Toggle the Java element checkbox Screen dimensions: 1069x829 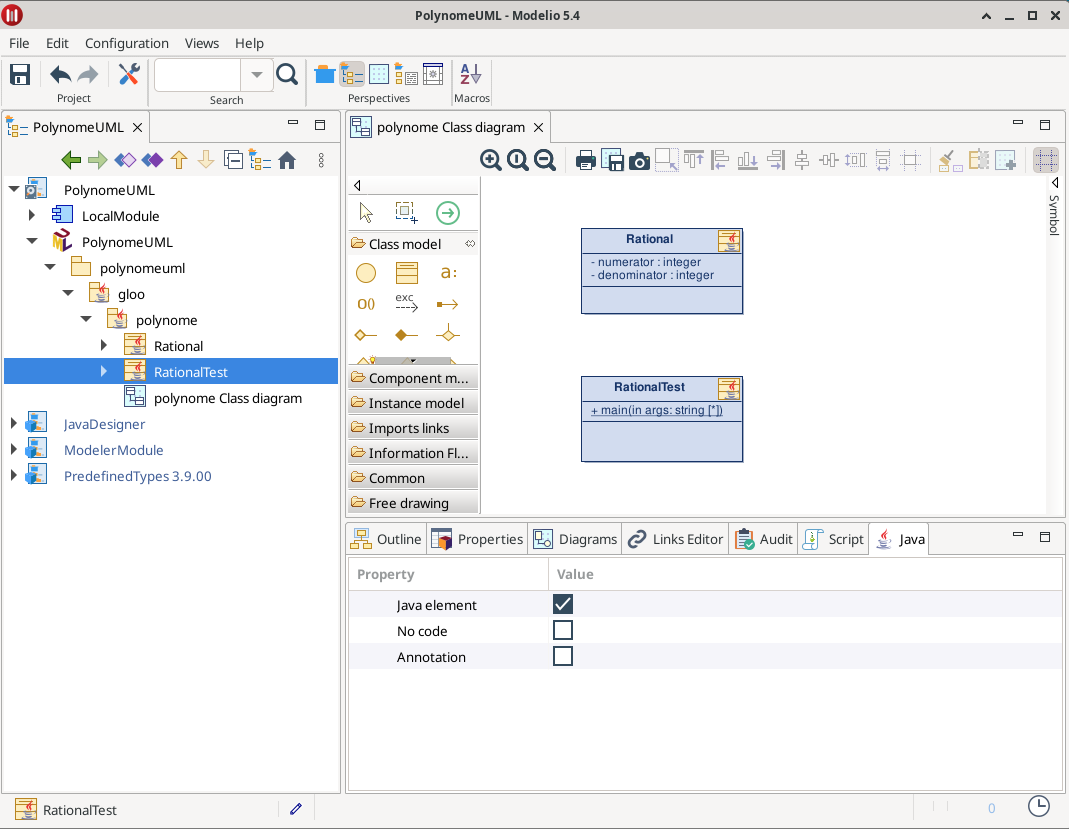coord(563,604)
